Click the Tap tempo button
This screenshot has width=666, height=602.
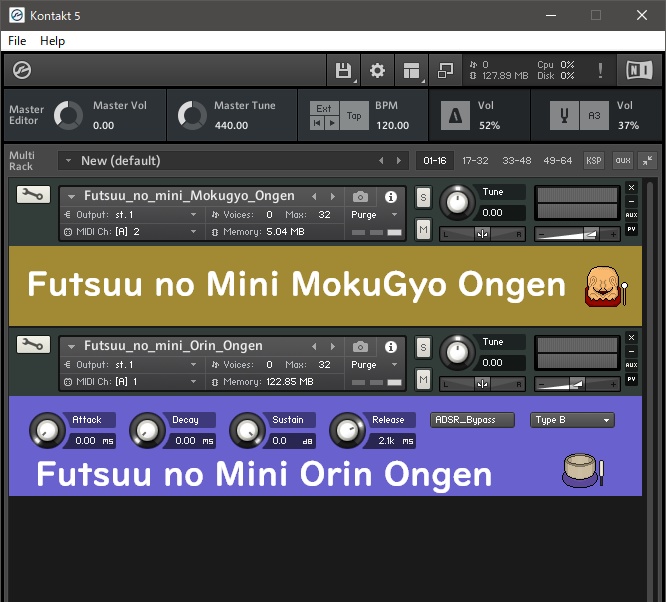pyautogui.click(x=354, y=116)
